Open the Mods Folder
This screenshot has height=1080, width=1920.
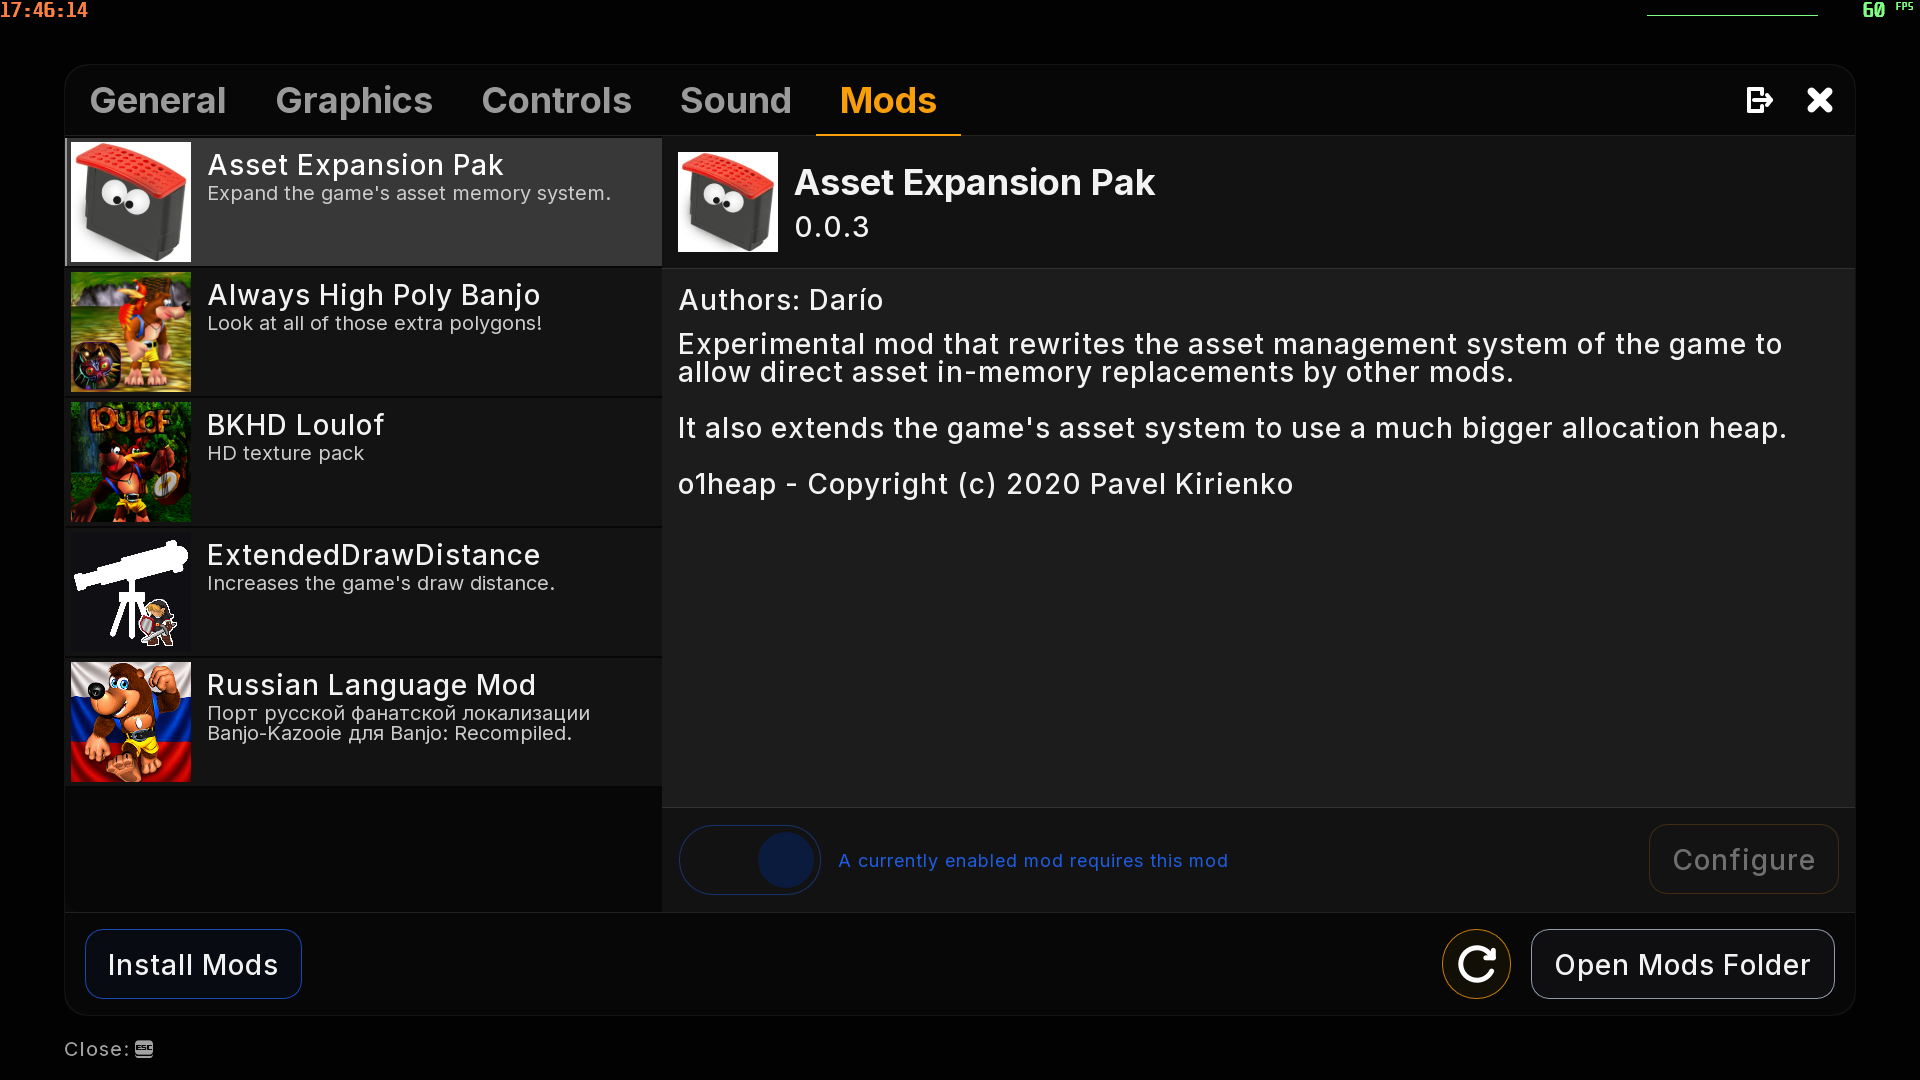click(1682, 964)
